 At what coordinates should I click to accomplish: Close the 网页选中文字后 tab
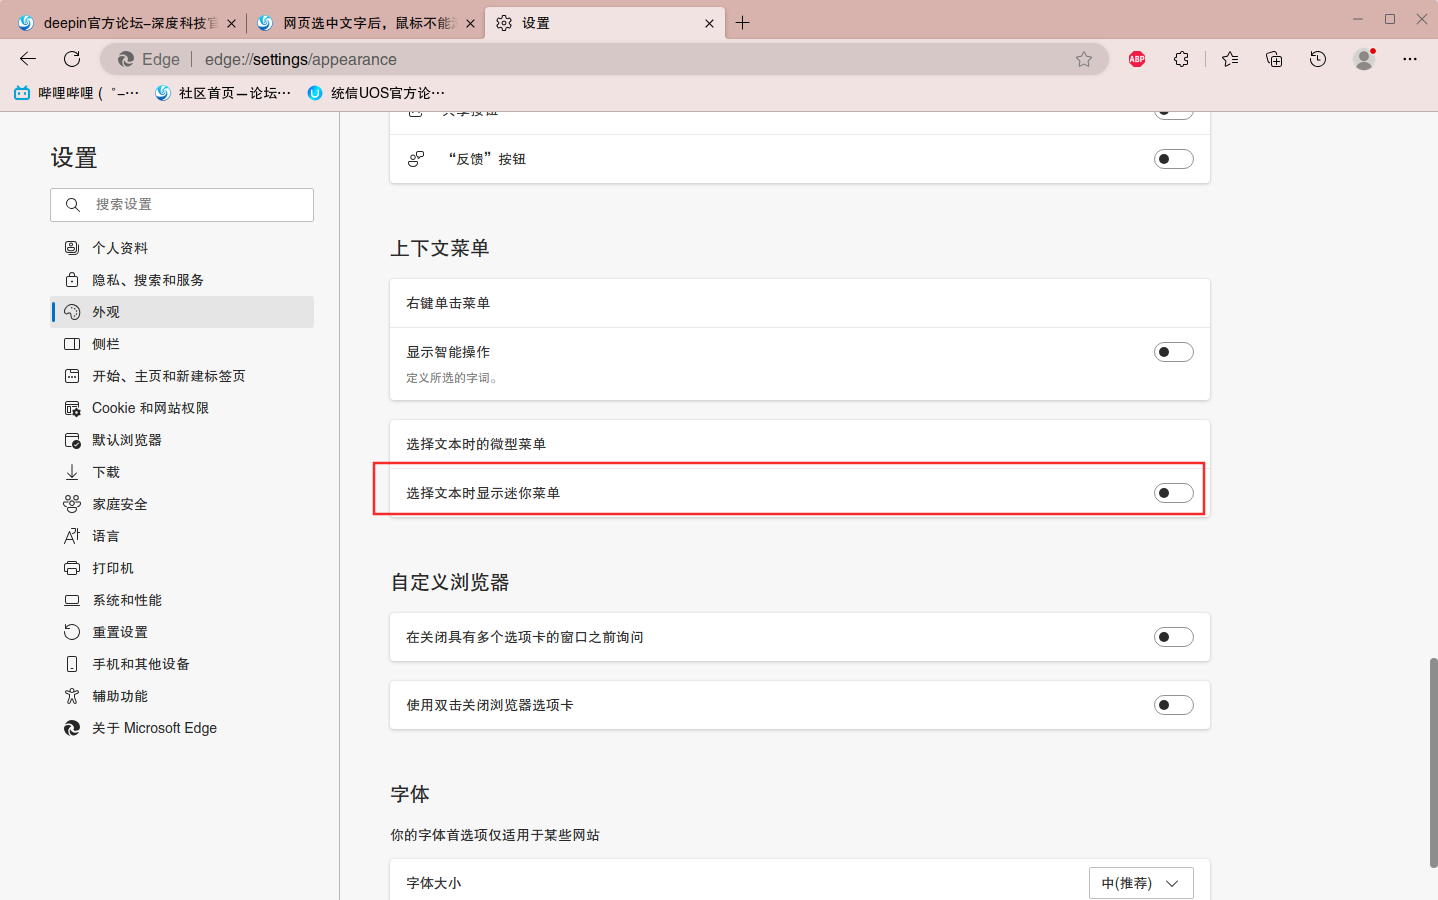click(x=470, y=23)
